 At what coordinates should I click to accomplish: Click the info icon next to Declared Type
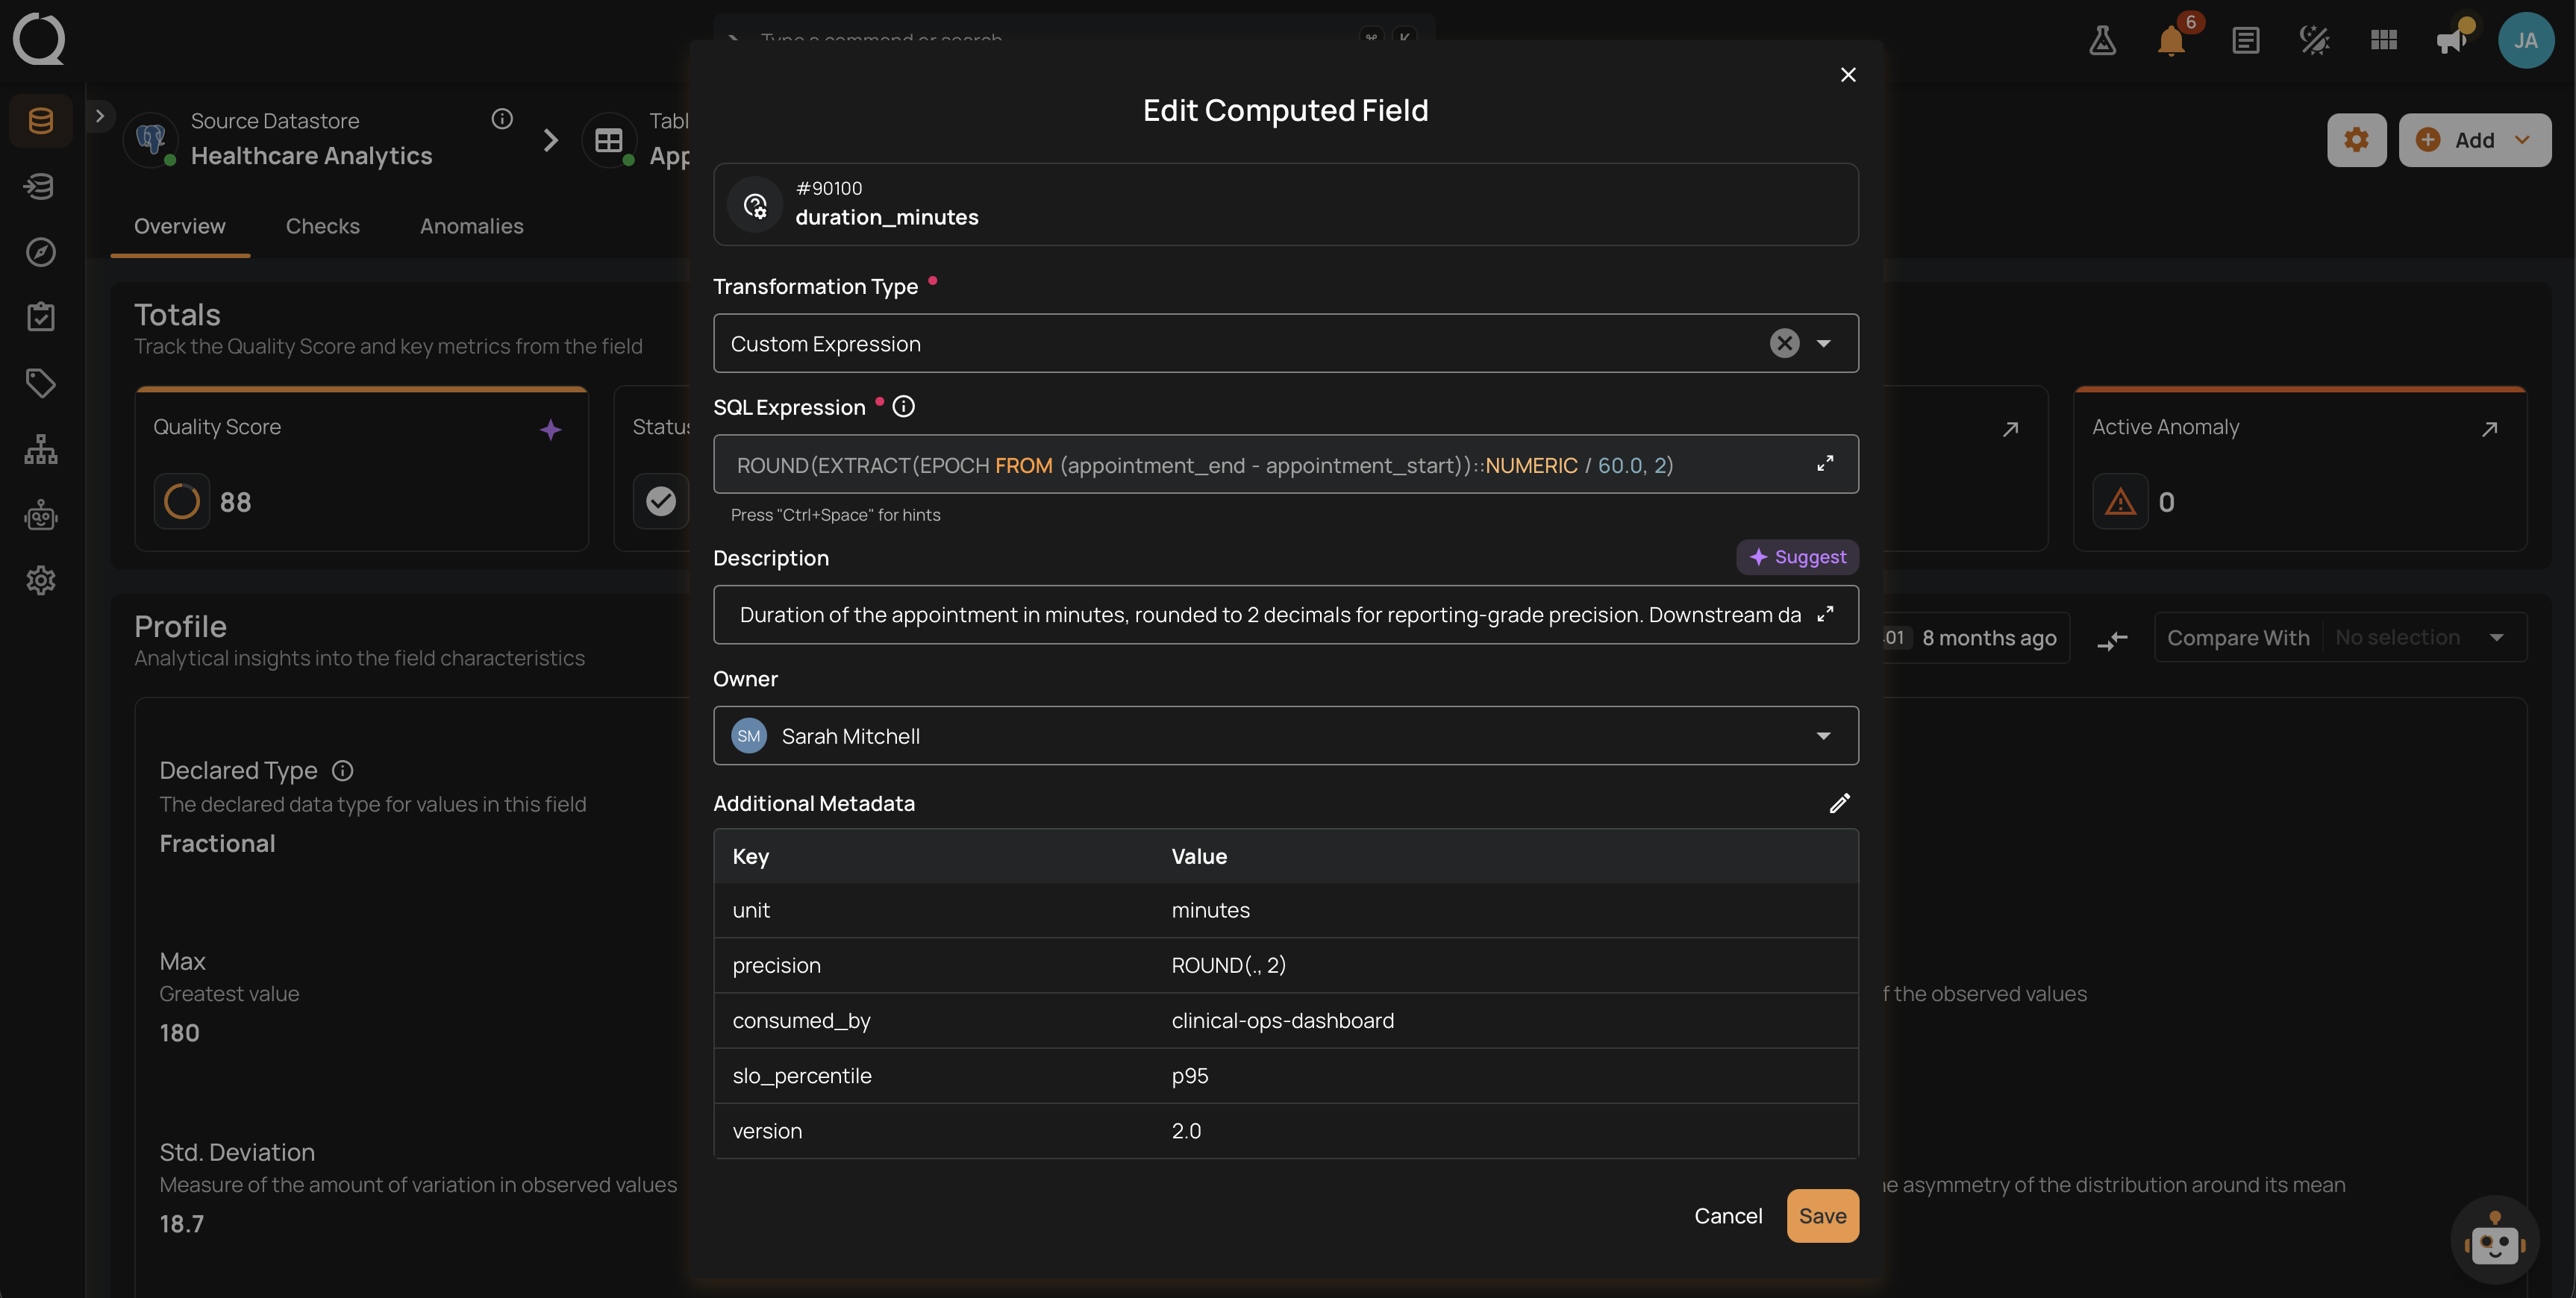[343, 770]
